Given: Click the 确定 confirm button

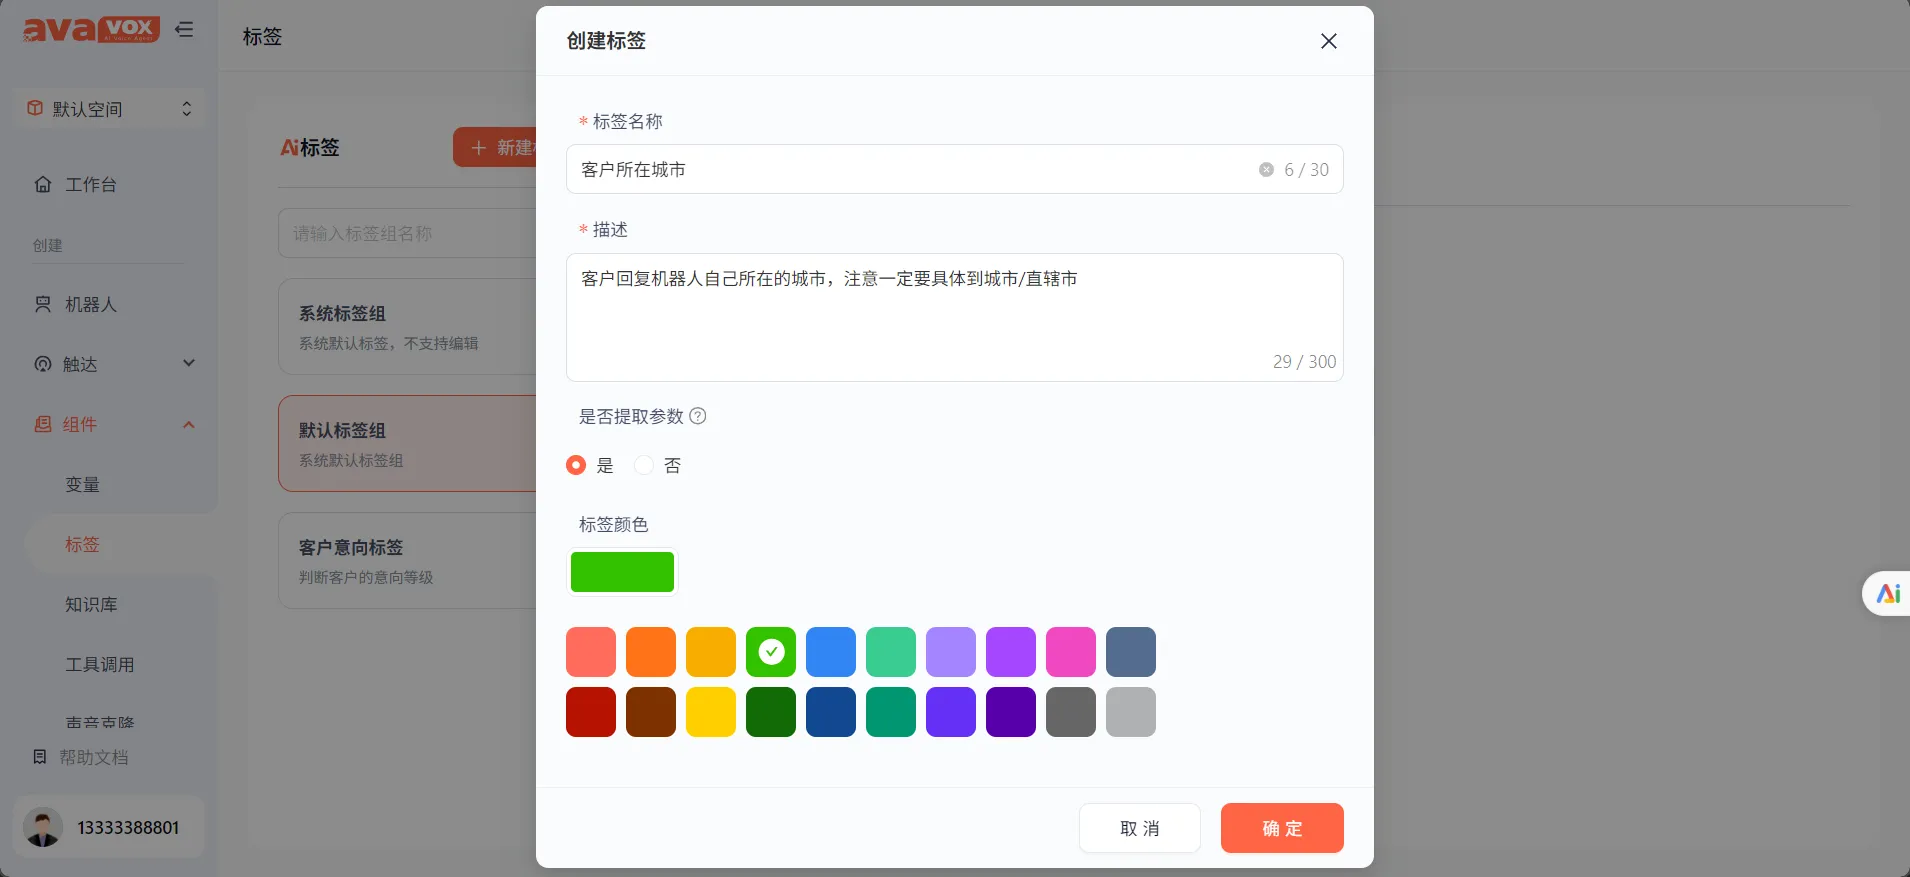Looking at the screenshot, I should click(x=1281, y=828).
